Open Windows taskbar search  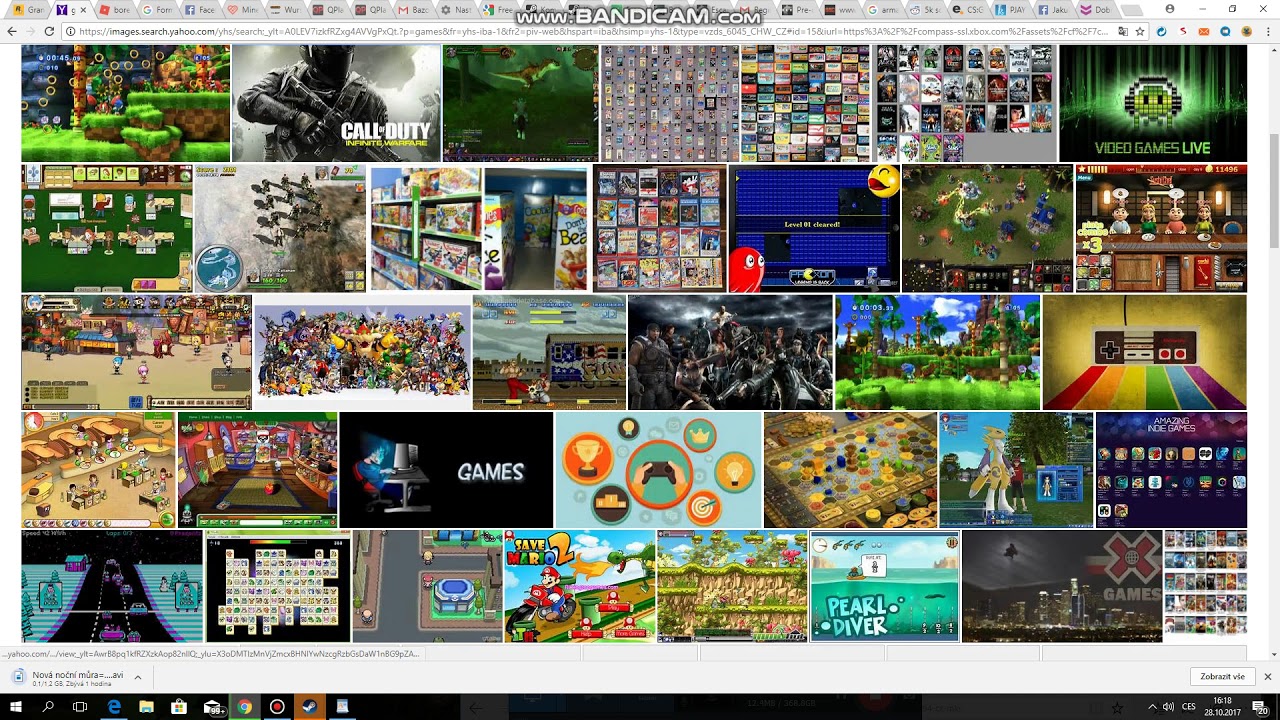pos(48,707)
